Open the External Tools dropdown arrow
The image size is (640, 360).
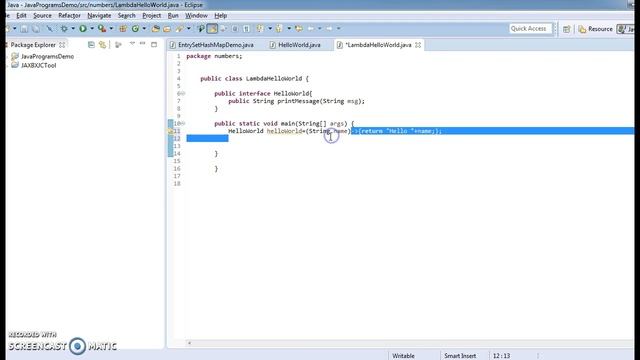point(111,29)
